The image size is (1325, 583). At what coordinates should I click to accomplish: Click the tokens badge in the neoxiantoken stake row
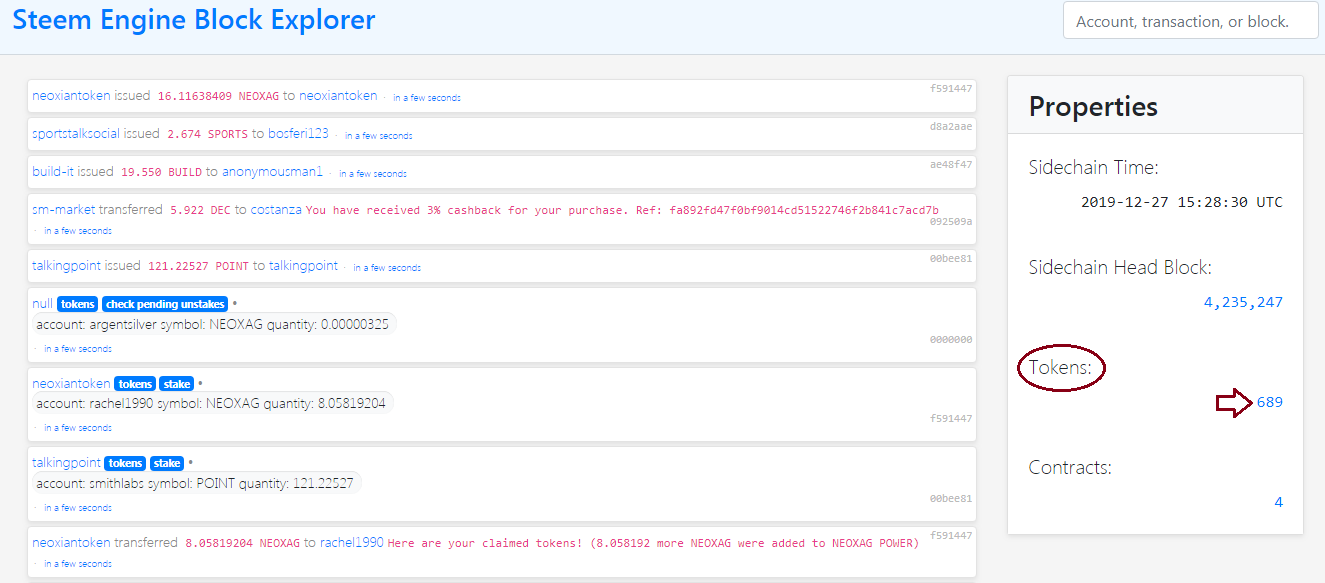click(135, 383)
